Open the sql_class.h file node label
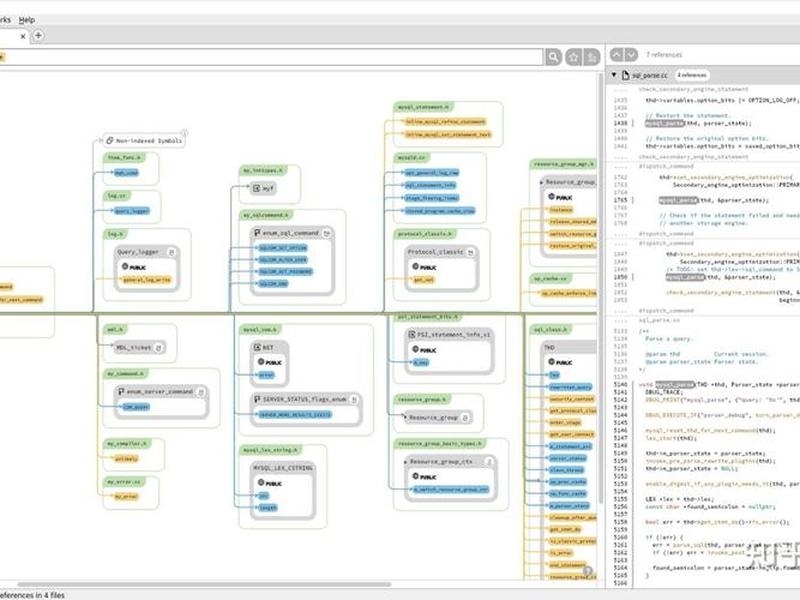The width and height of the screenshot is (800, 600). click(x=551, y=330)
